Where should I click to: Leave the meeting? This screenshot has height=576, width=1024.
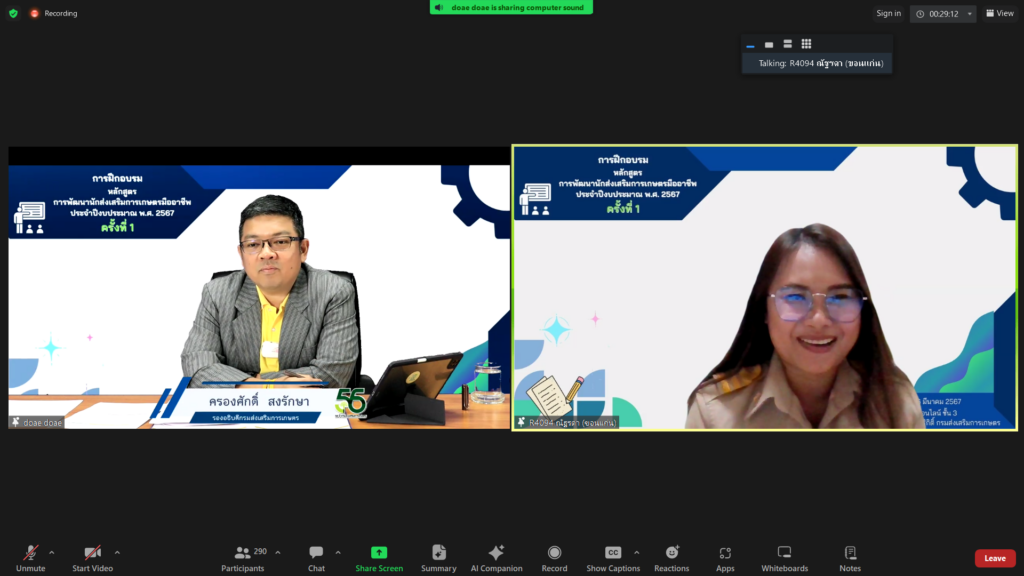pos(995,558)
